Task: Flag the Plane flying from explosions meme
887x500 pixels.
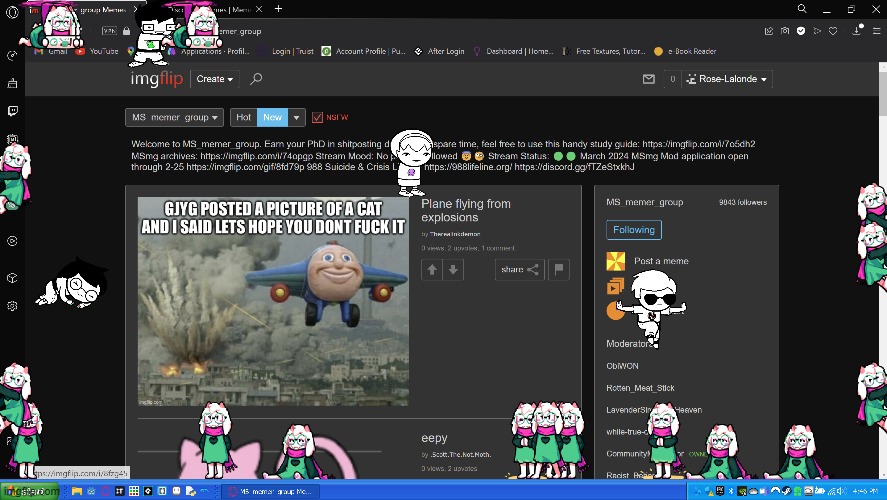Action: tap(558, 270)
